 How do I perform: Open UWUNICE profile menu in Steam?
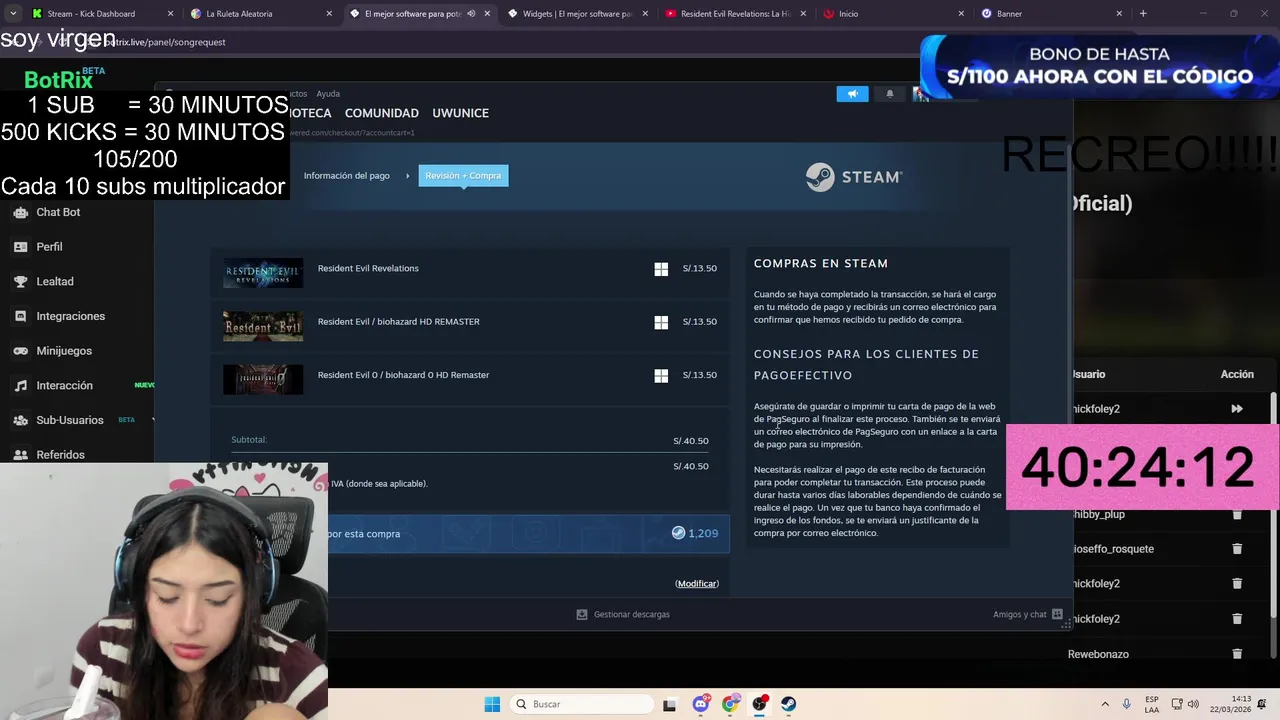pos(460,113)
